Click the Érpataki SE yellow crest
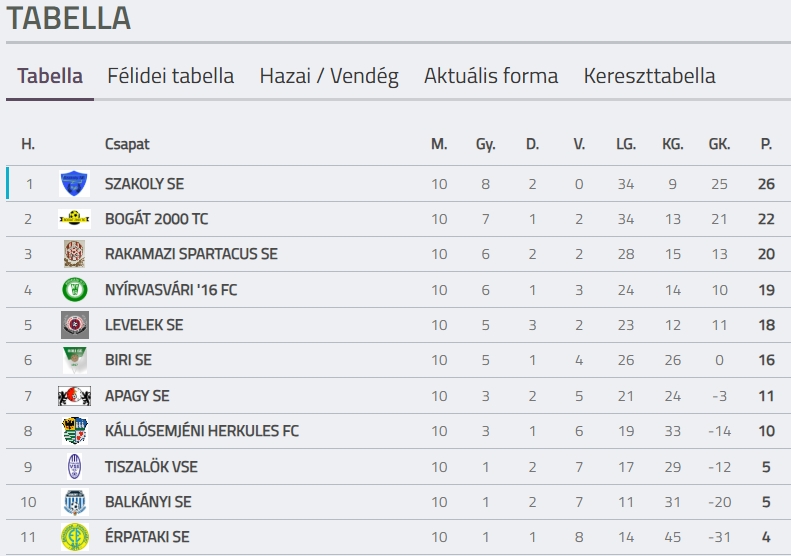The image size is (791, 556). (x=74, y=537)
